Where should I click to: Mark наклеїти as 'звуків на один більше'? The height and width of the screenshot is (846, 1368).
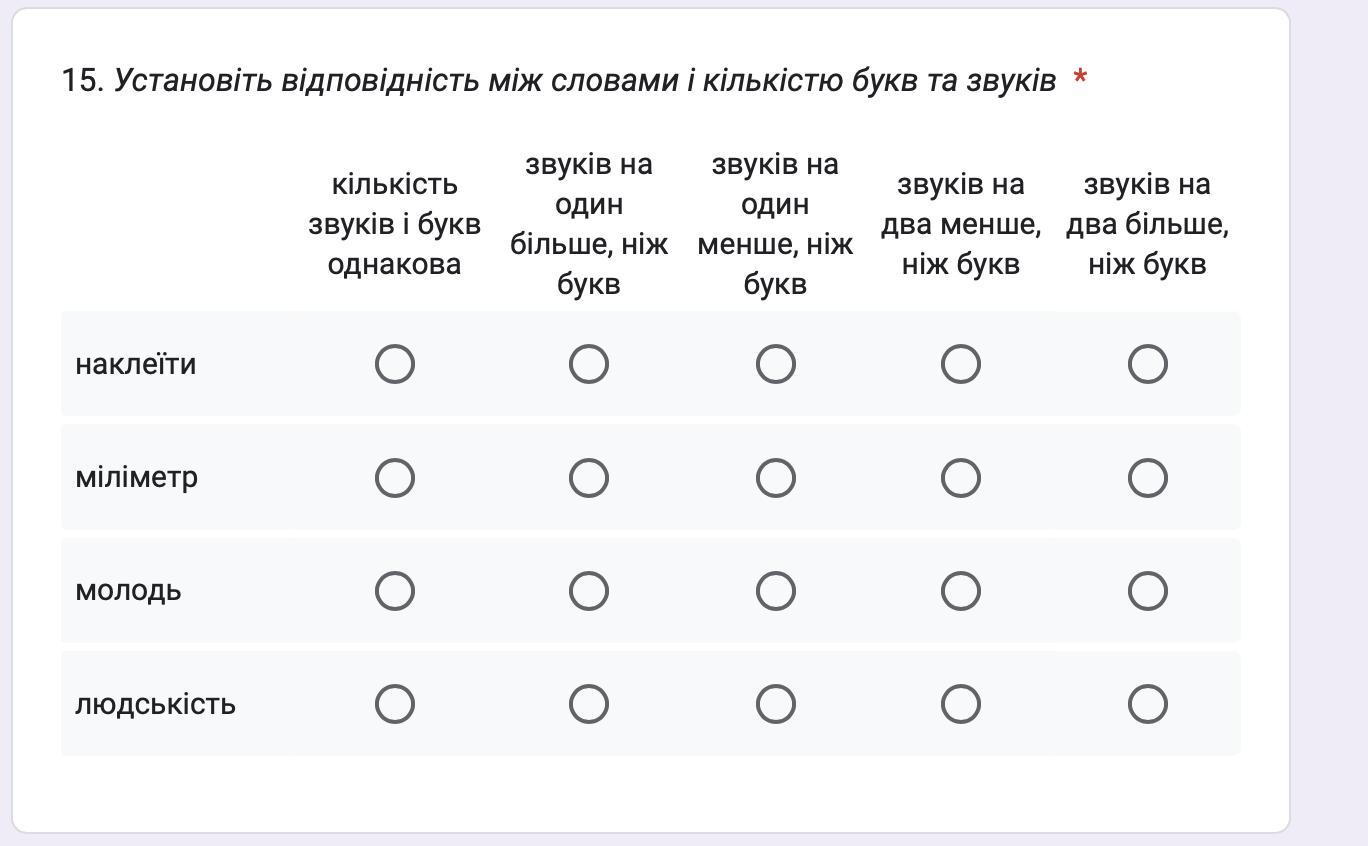click(588, 364)
